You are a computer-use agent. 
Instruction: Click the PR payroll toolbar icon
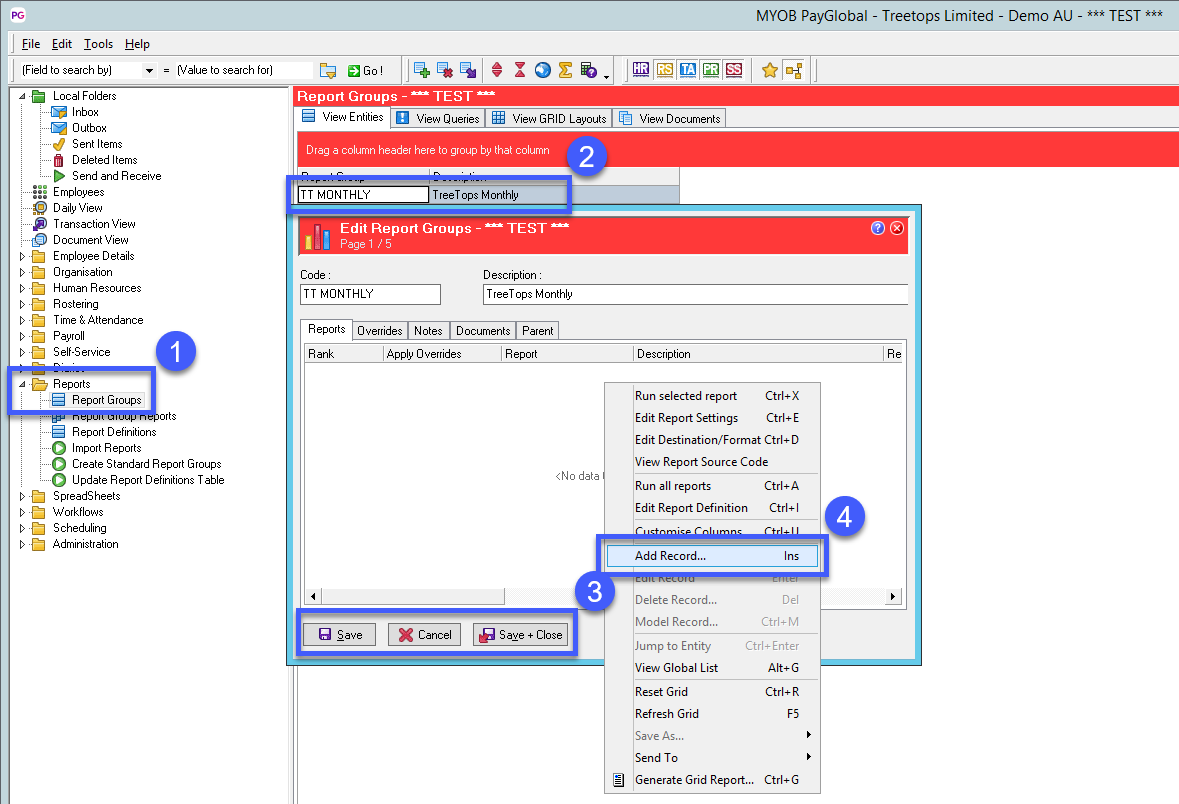pyautogui.click(x=711, y=70)
